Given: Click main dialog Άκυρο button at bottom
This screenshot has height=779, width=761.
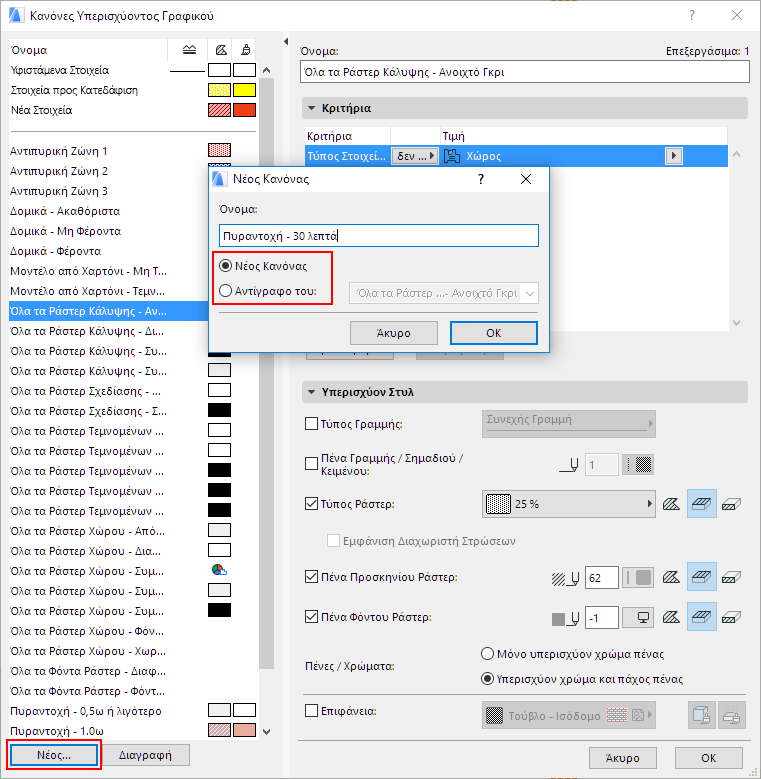Looking at the screenshot, I should coord(622,758).
